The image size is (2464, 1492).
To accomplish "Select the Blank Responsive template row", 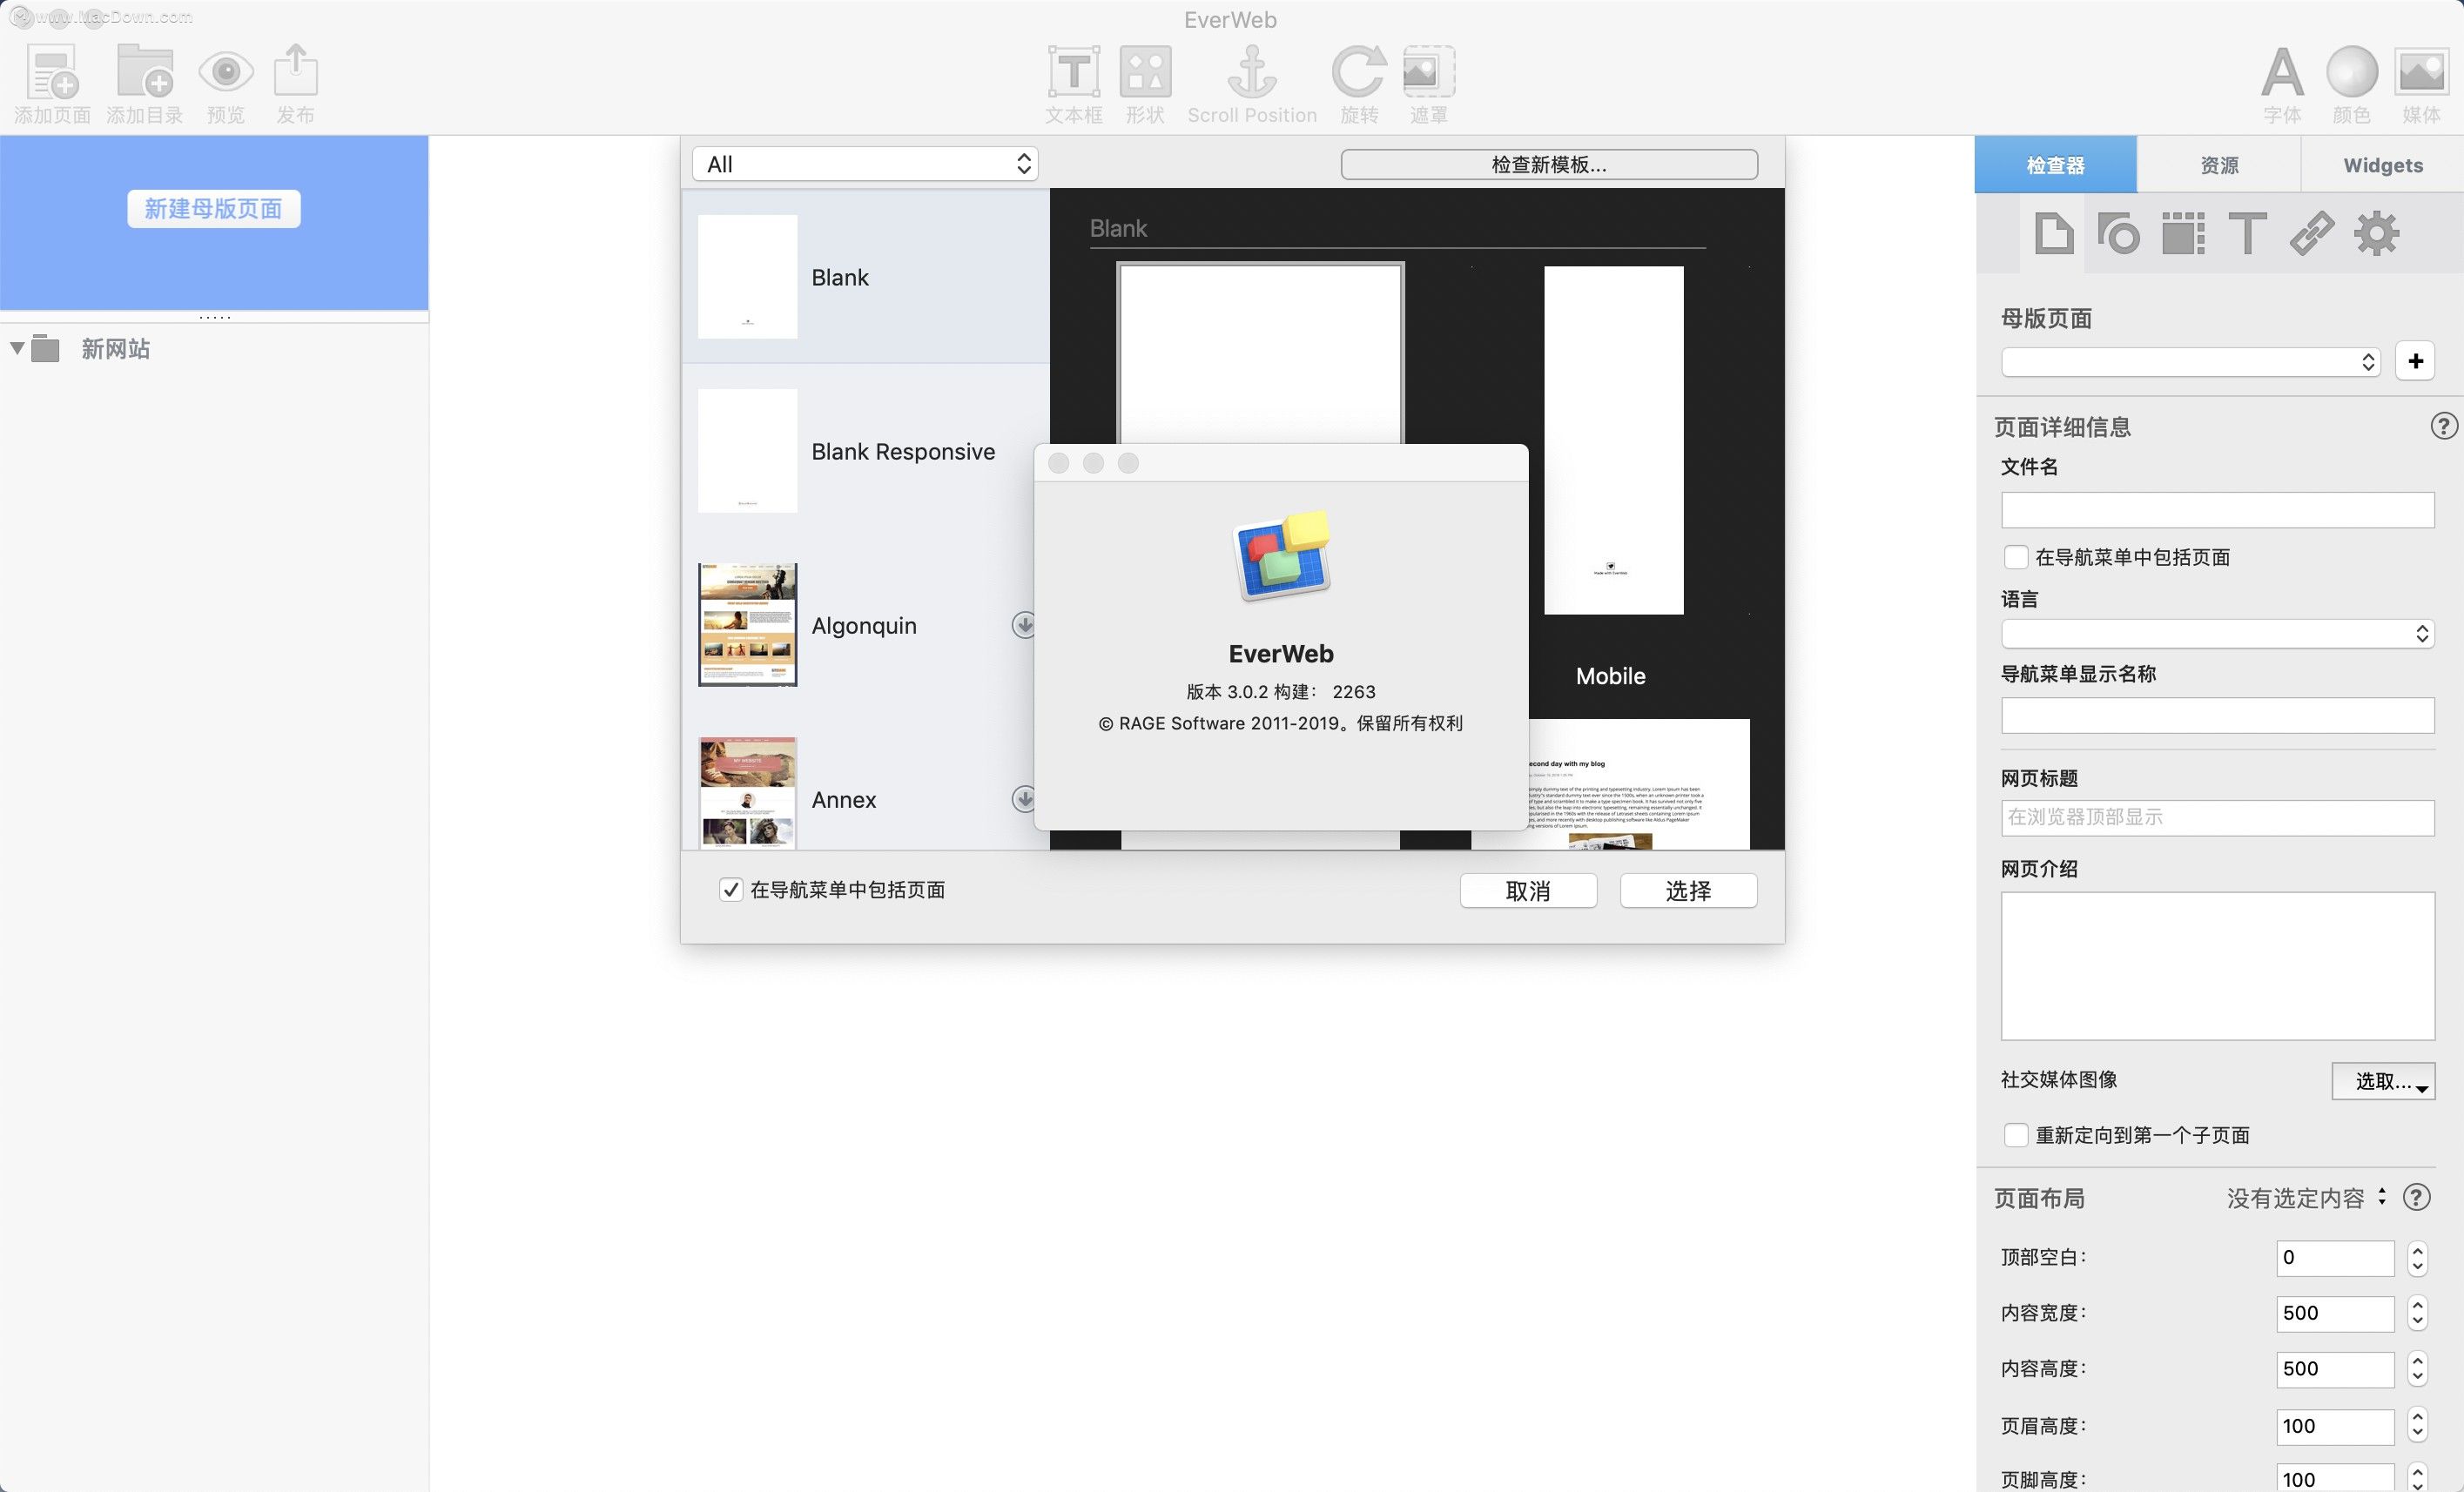I will click(866, 451).
